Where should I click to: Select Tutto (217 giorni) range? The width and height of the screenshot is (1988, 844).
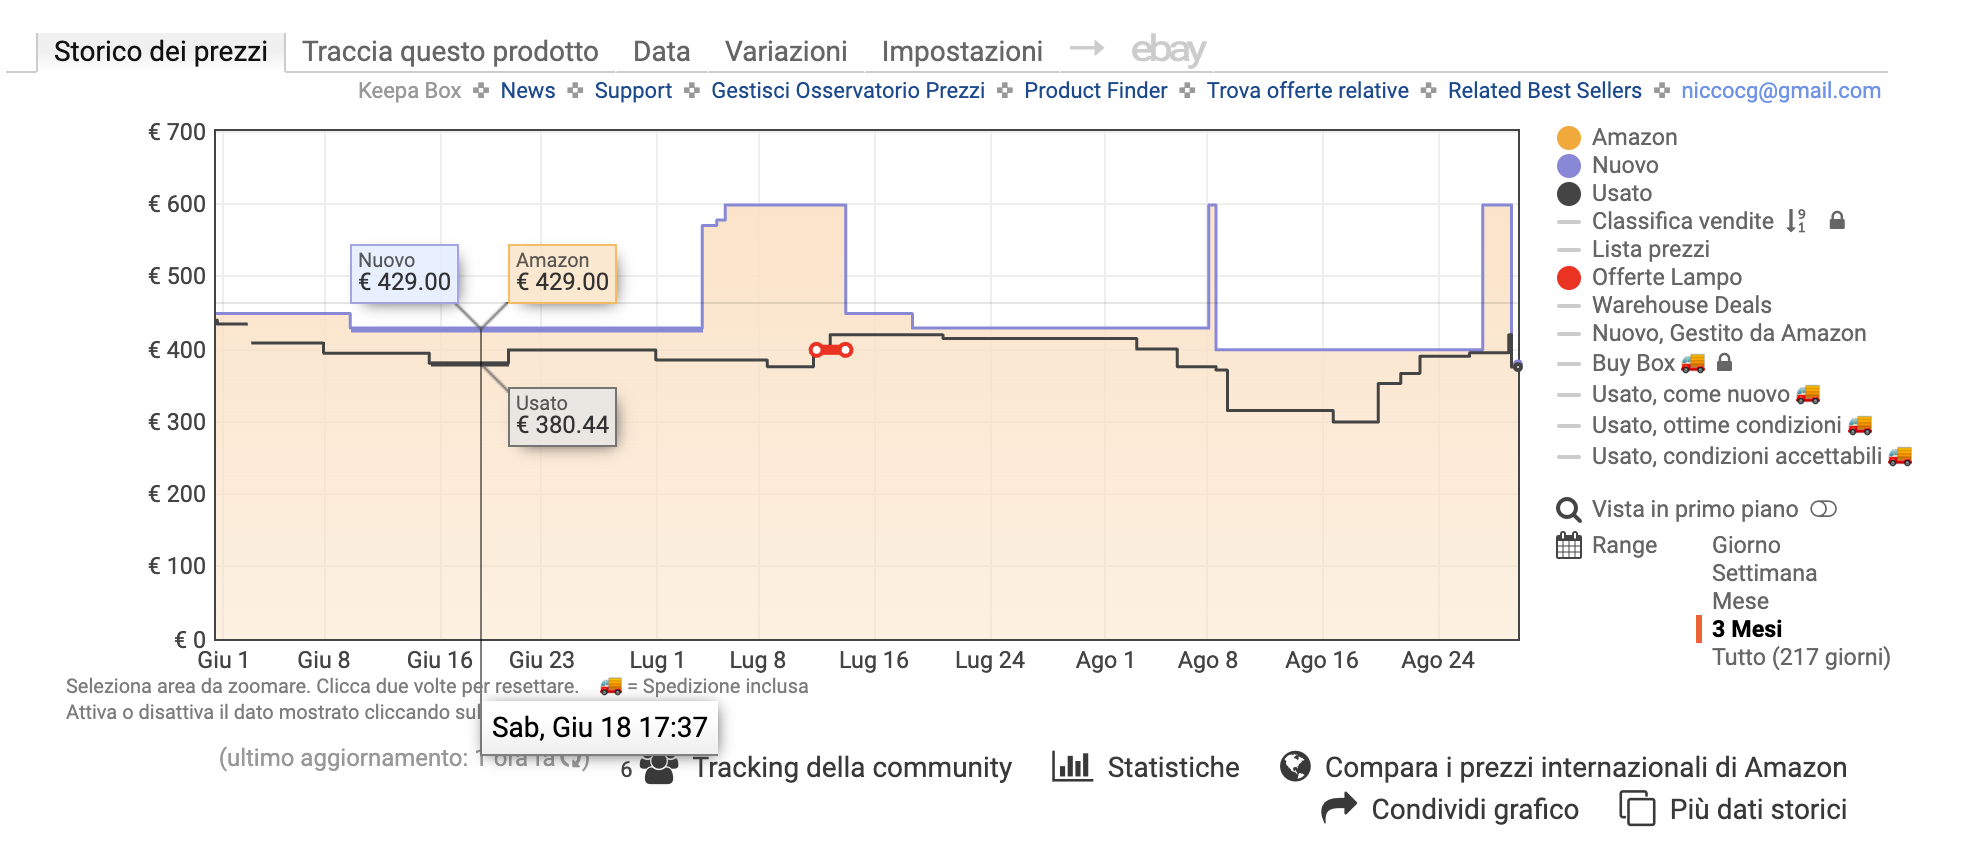click(1800, 657)
